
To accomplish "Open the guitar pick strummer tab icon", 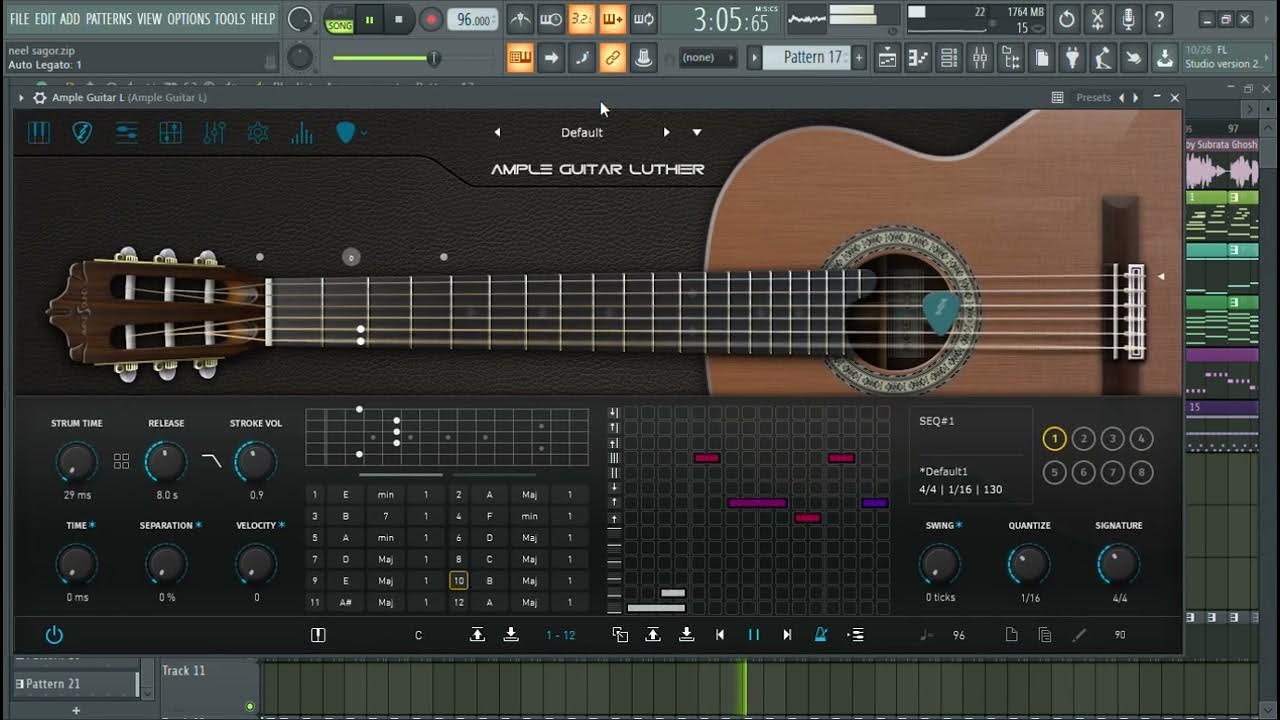I will 82,133.
